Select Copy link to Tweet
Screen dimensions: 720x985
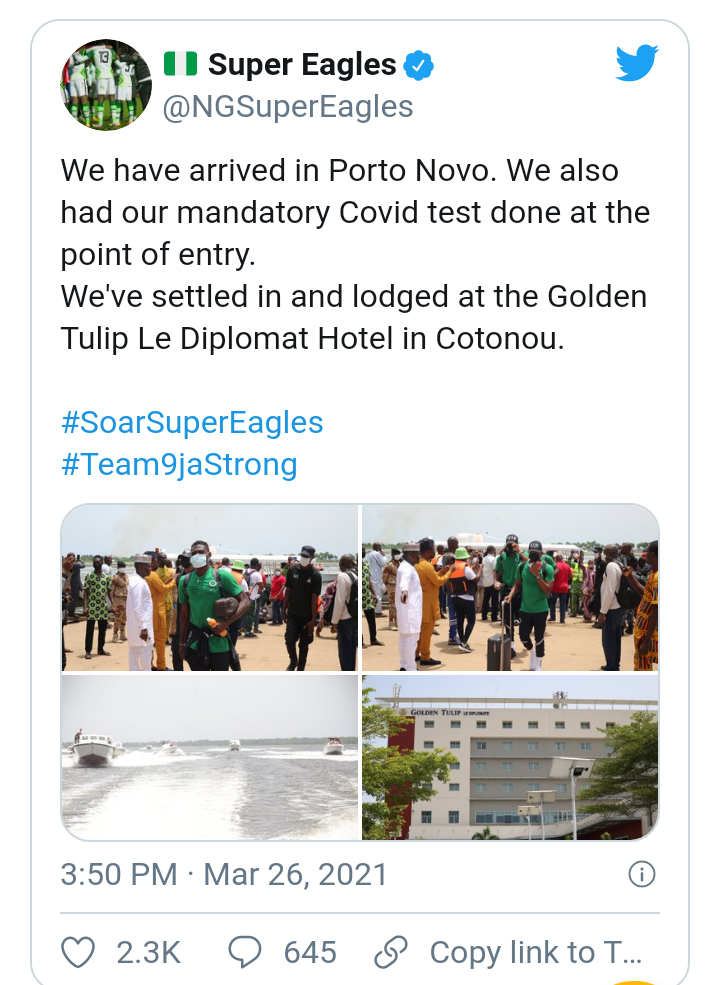tap(536, 952)
